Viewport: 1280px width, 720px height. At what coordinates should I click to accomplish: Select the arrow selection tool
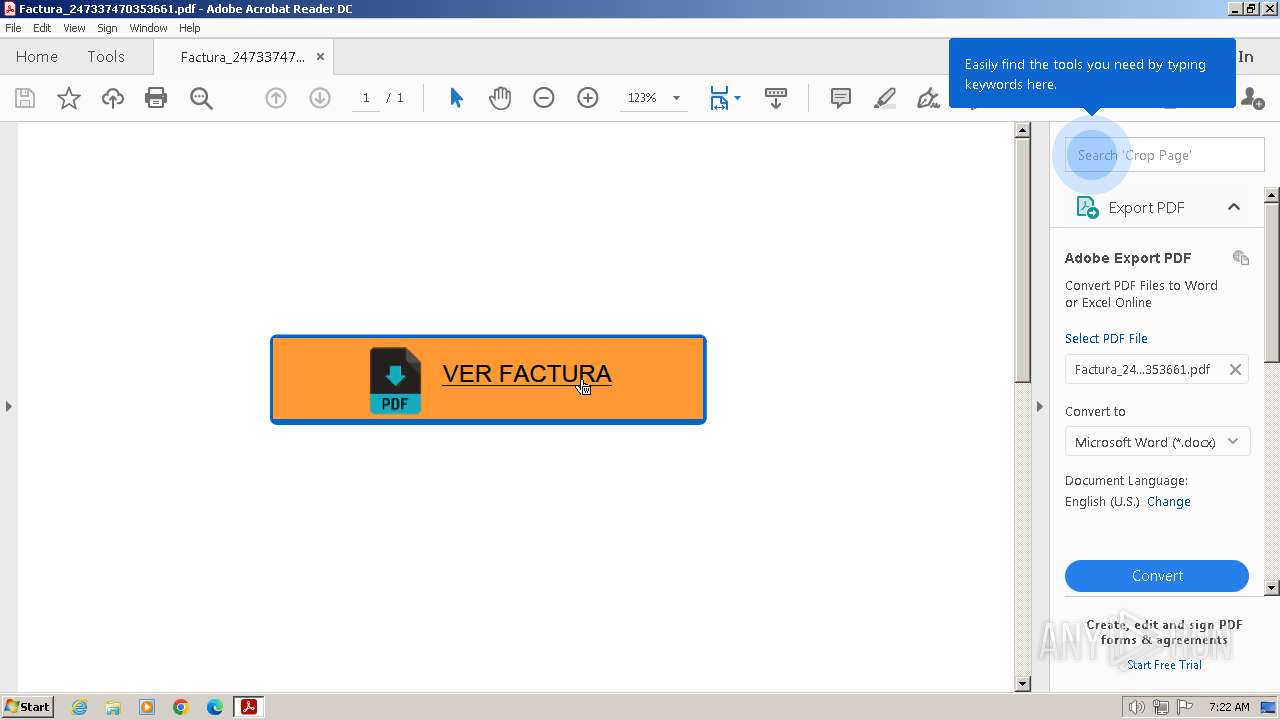(456, 98)
